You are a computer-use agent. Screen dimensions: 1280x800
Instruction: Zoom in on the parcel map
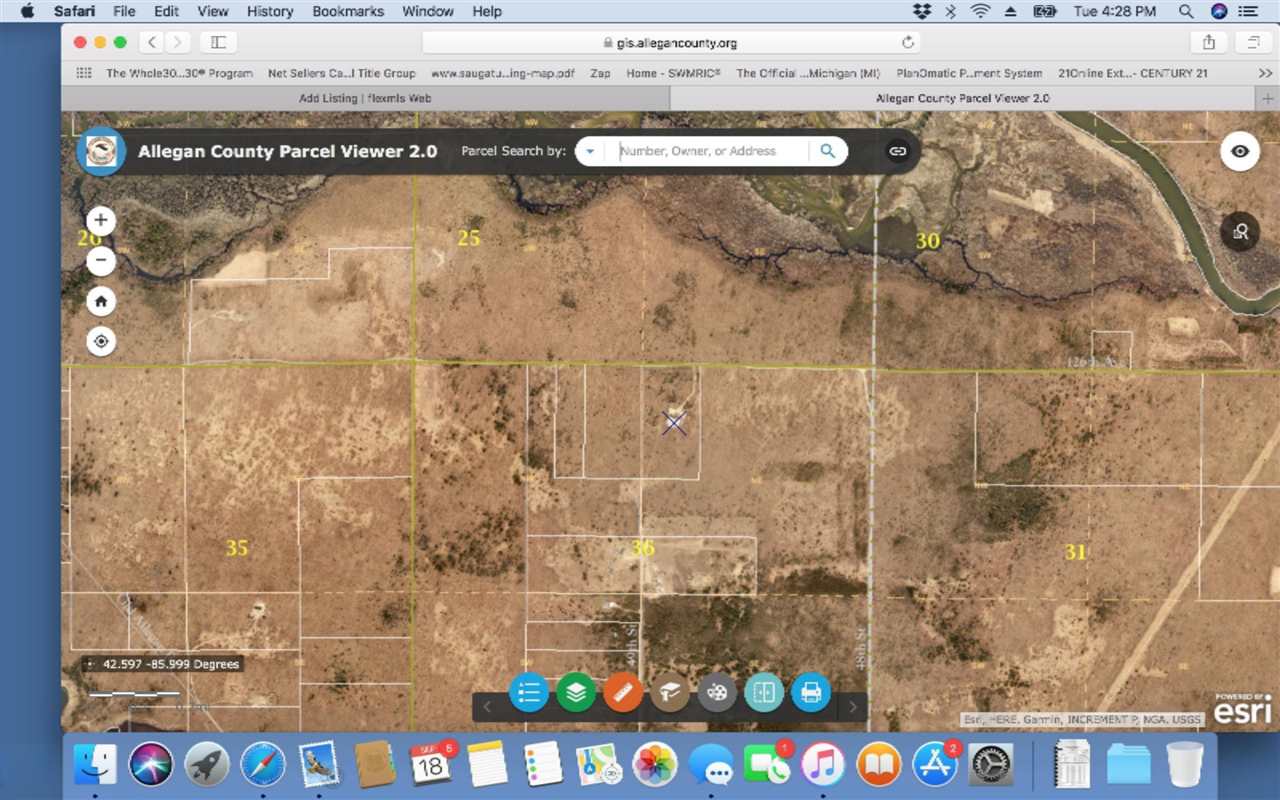pos(101,221)
